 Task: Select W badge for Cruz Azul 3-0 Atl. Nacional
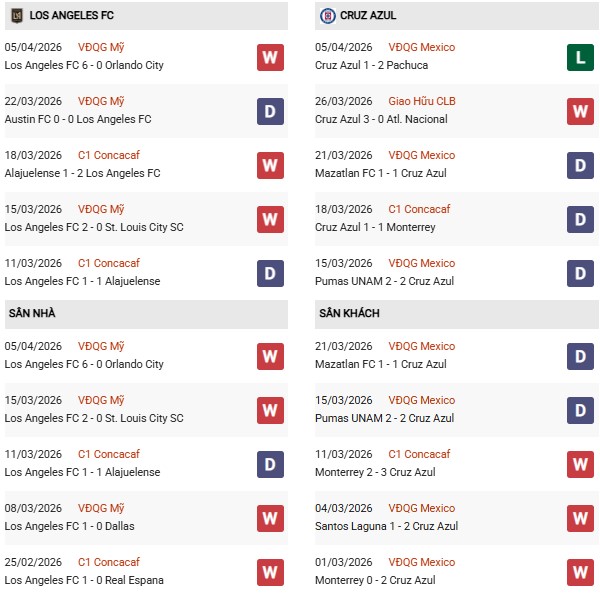click(x=581, y=111)
